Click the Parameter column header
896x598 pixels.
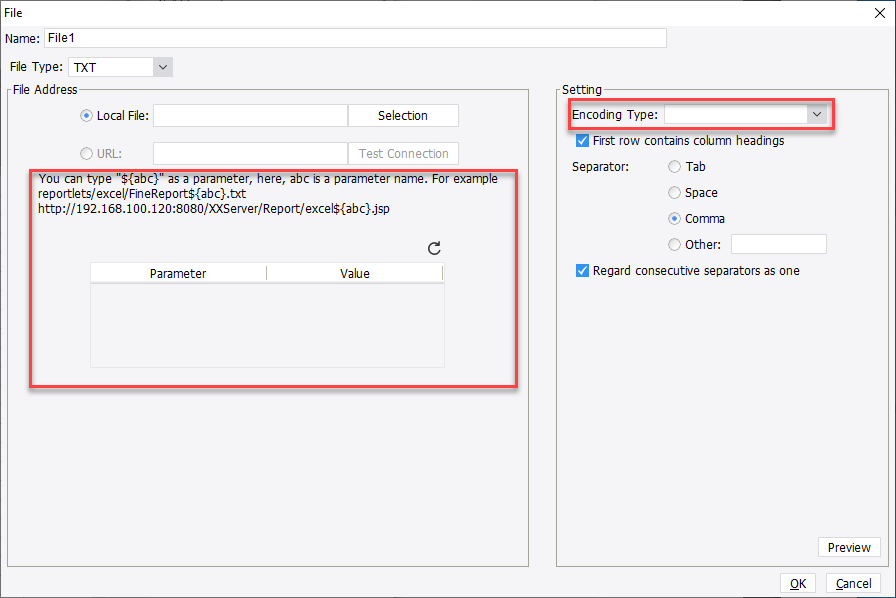coord(178,271)
